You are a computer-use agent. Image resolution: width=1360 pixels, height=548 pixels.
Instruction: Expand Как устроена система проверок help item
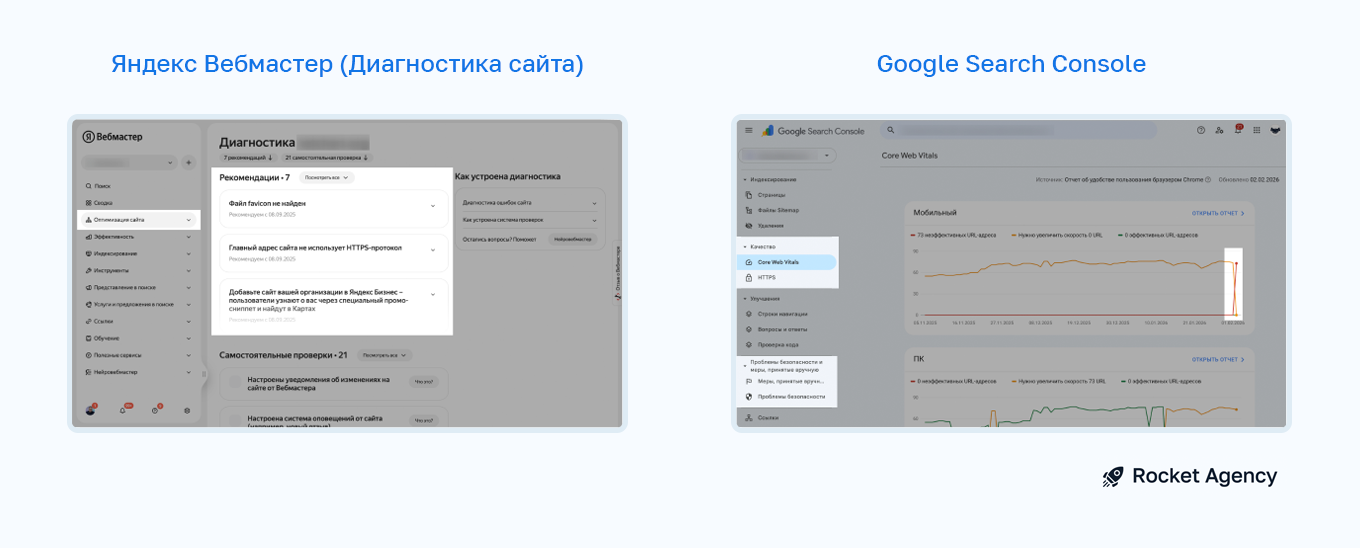529,219
